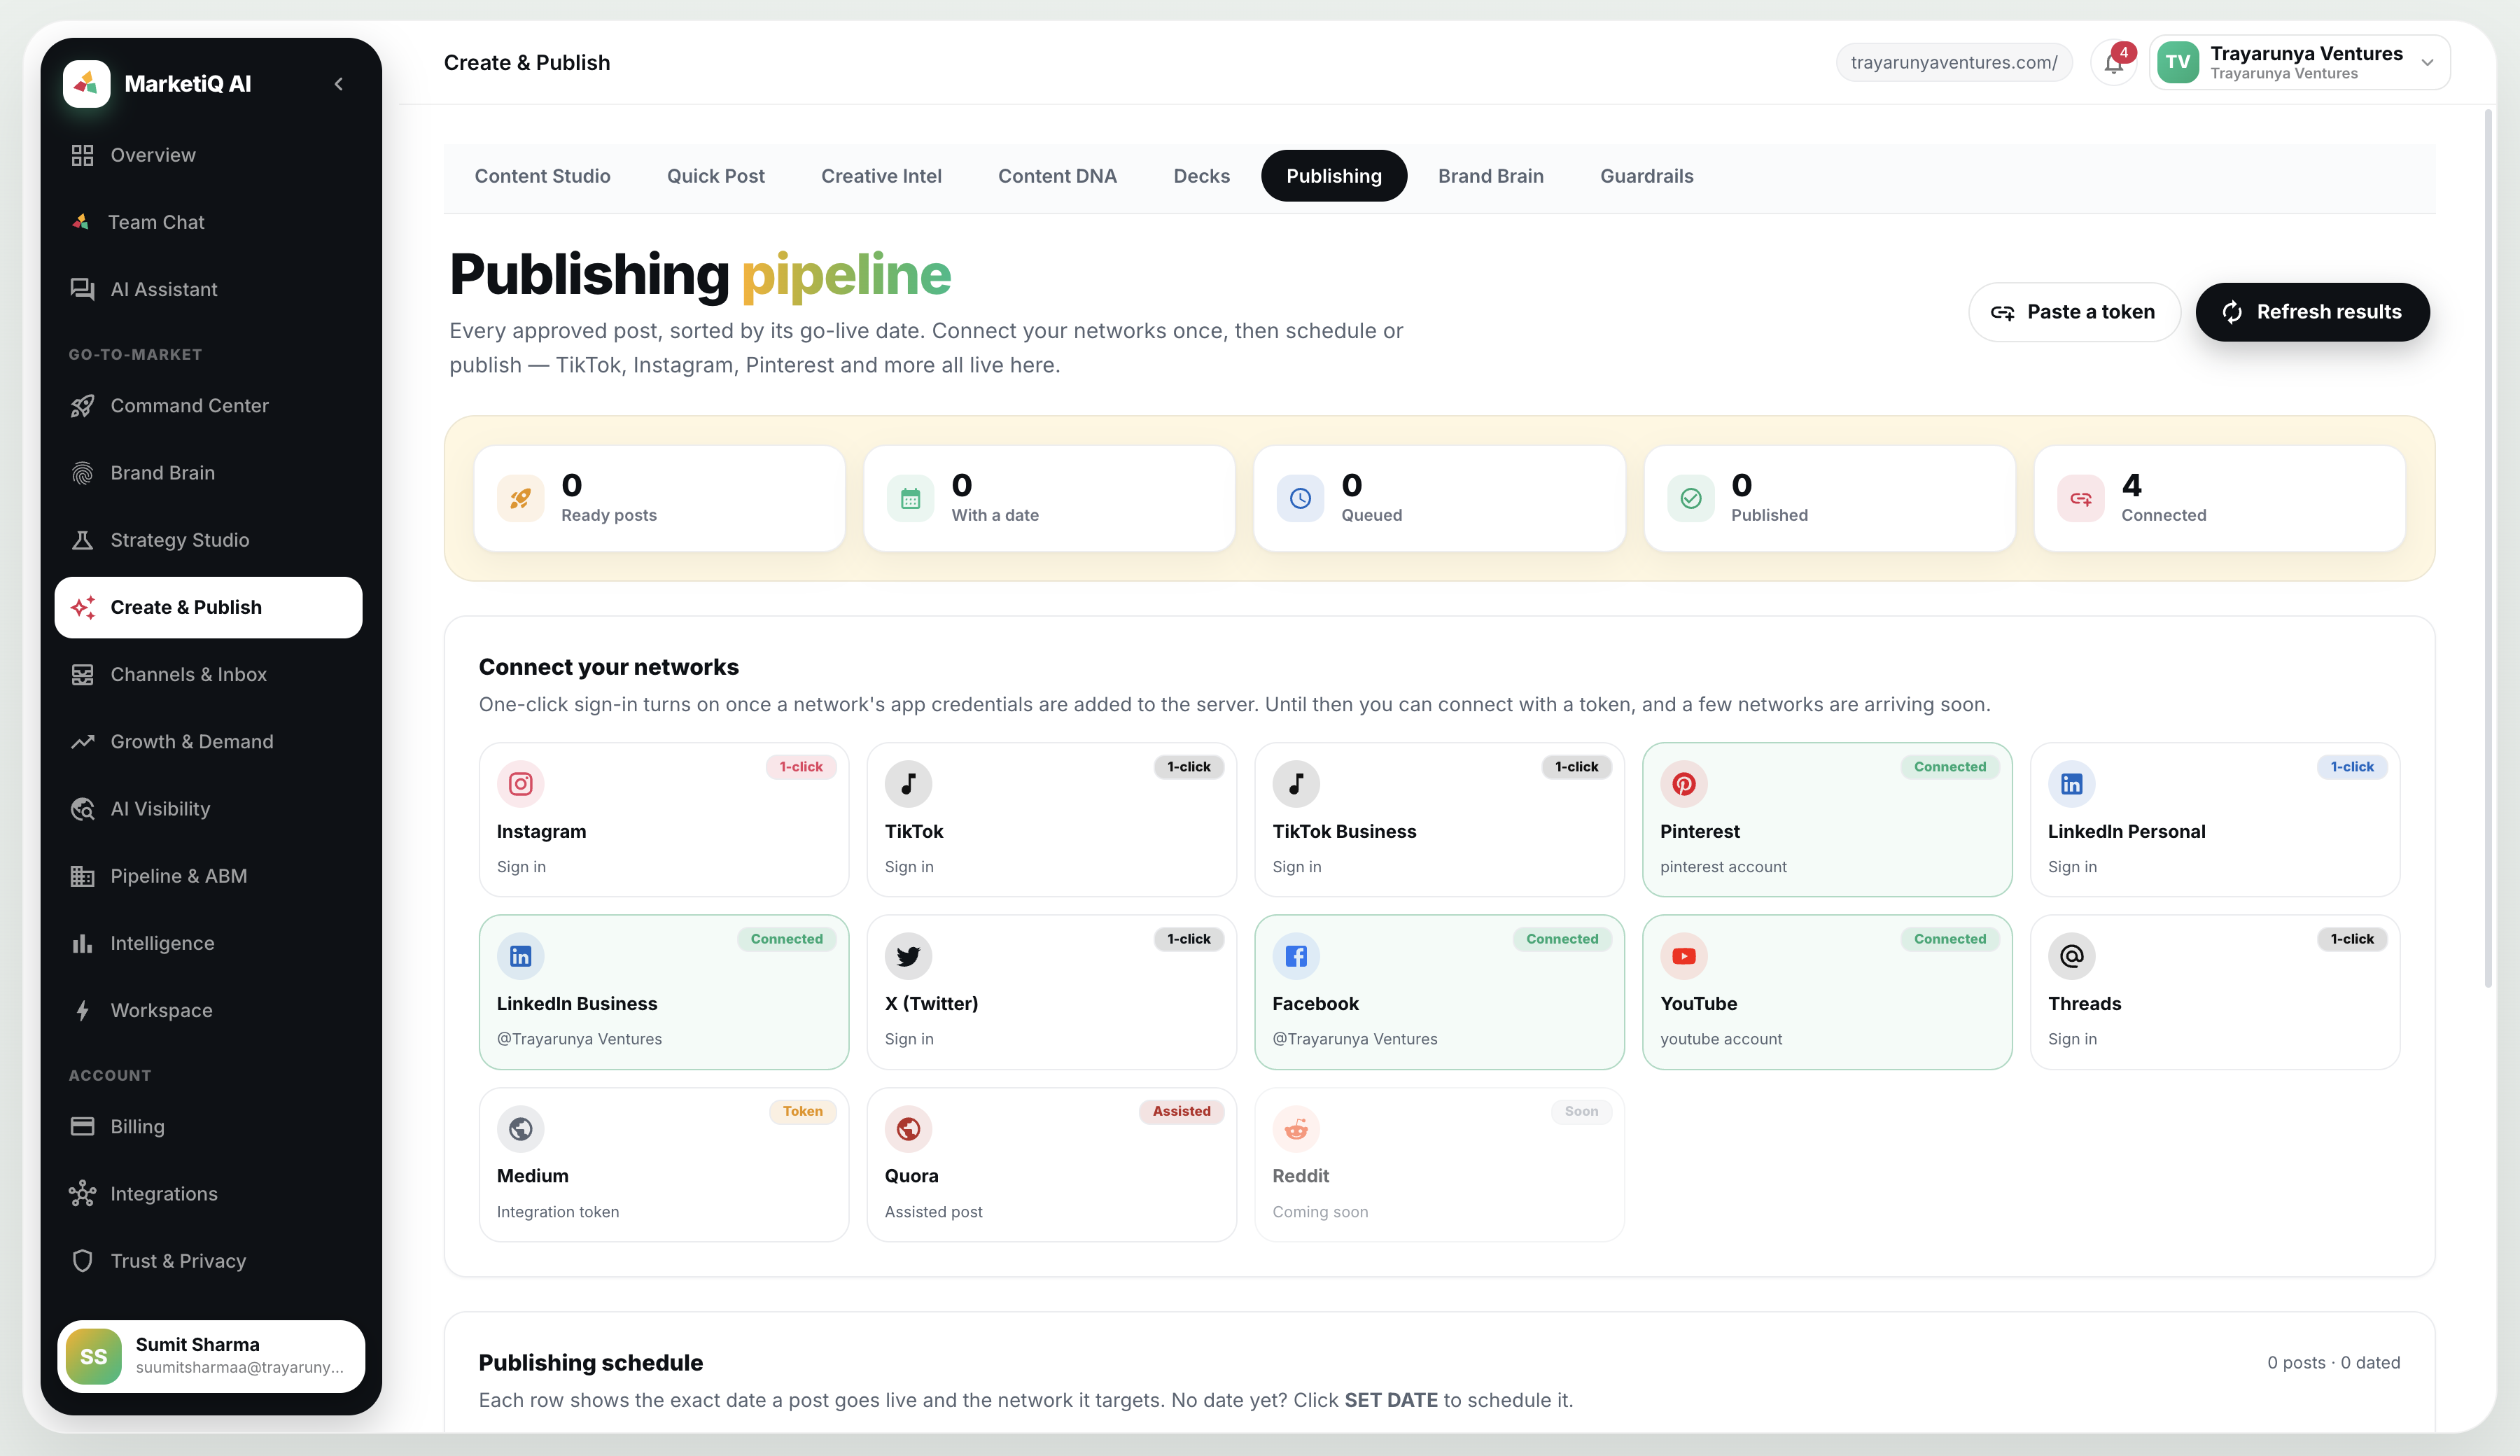Click the TikTok Business network icon
The image size is (2520, 1456).
pyautogui.click(x=1296, y=784)
